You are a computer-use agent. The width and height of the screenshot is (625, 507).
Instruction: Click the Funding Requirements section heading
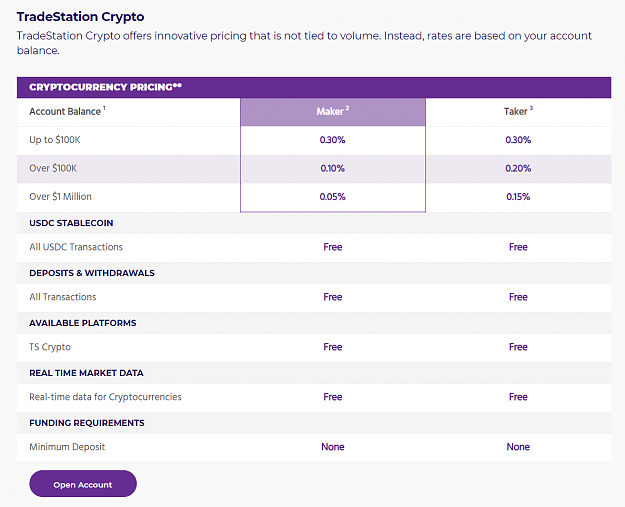(86, 423)
